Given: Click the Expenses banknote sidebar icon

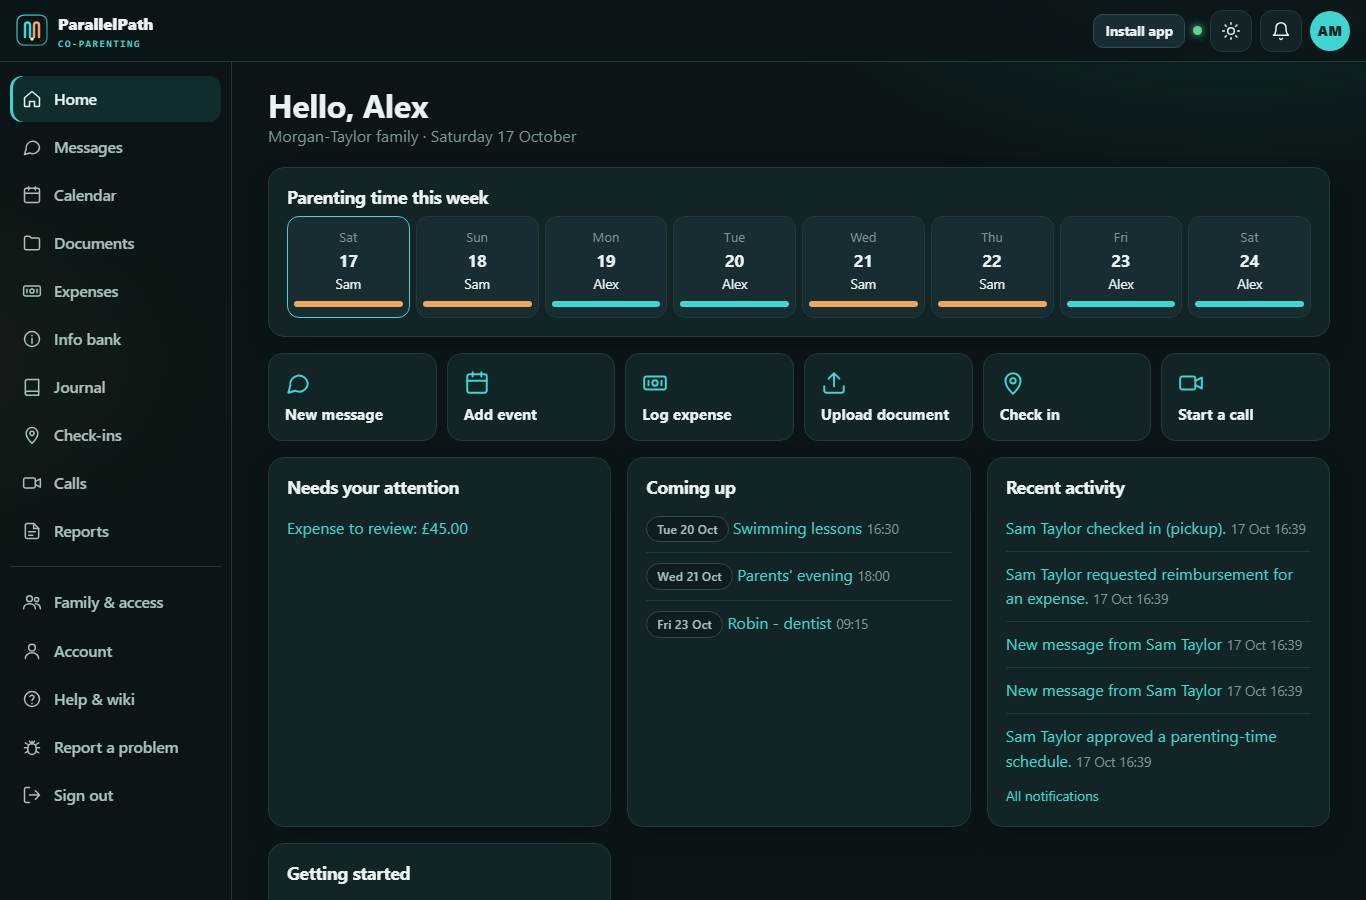Looking at the screenshot, I should pos(32,292).
